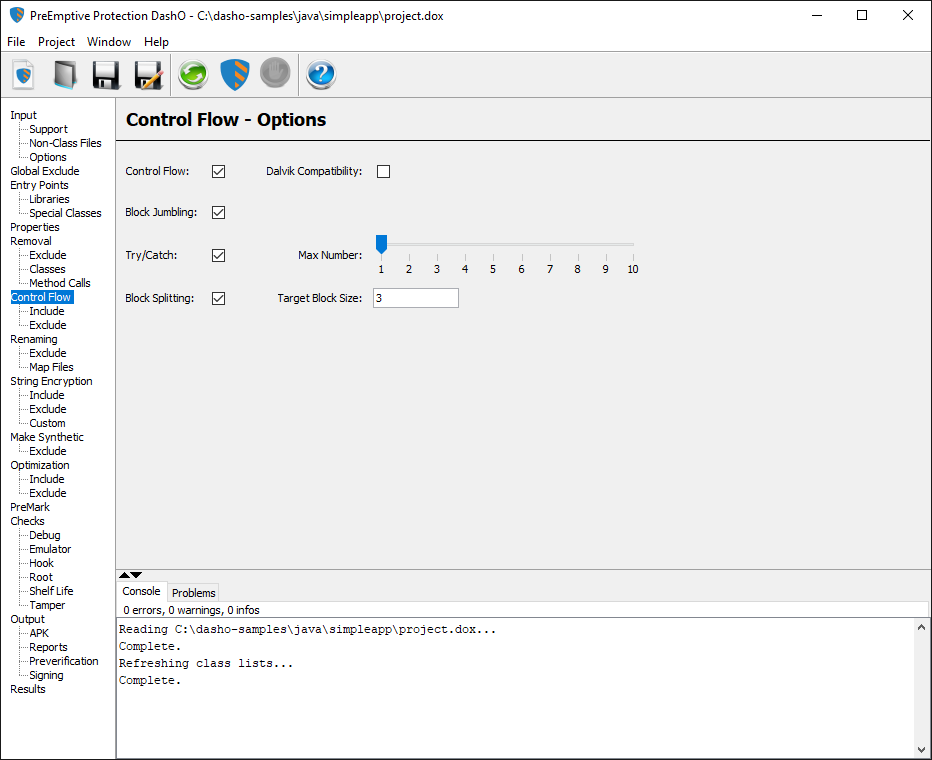Set Max Number slider to 5
The image size is (932, 760).
[x=493, y=244]
